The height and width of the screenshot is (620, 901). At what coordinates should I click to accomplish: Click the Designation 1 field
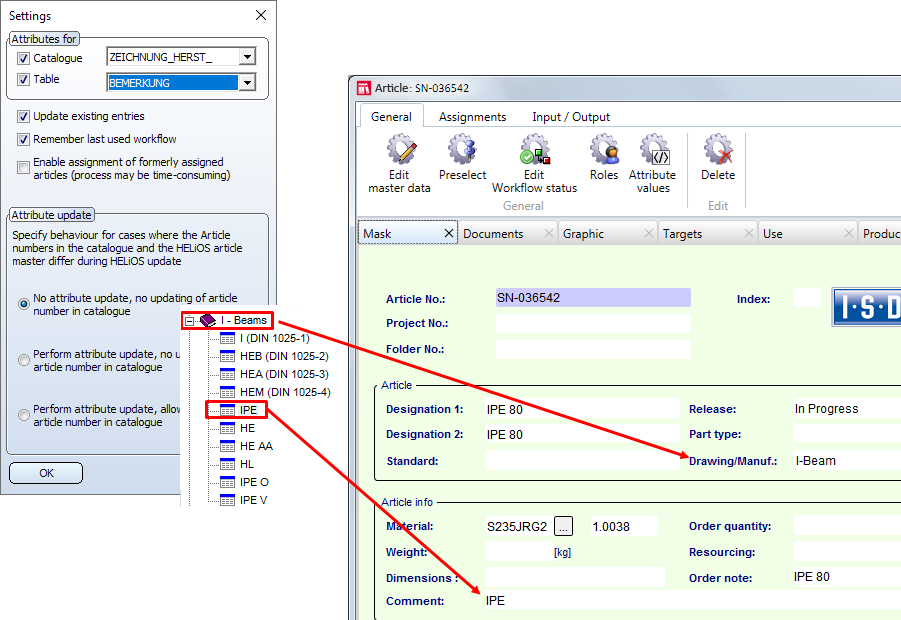(582, 409)
